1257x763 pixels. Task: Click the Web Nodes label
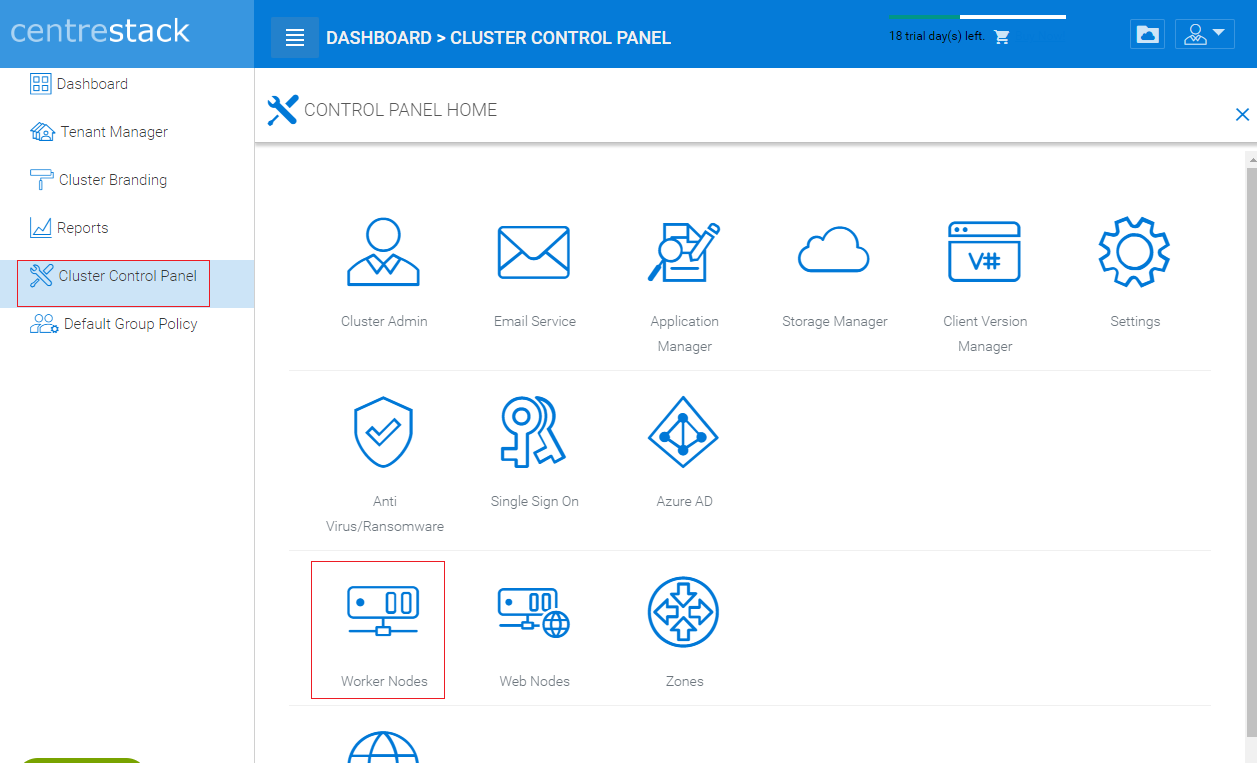(535, 682)
